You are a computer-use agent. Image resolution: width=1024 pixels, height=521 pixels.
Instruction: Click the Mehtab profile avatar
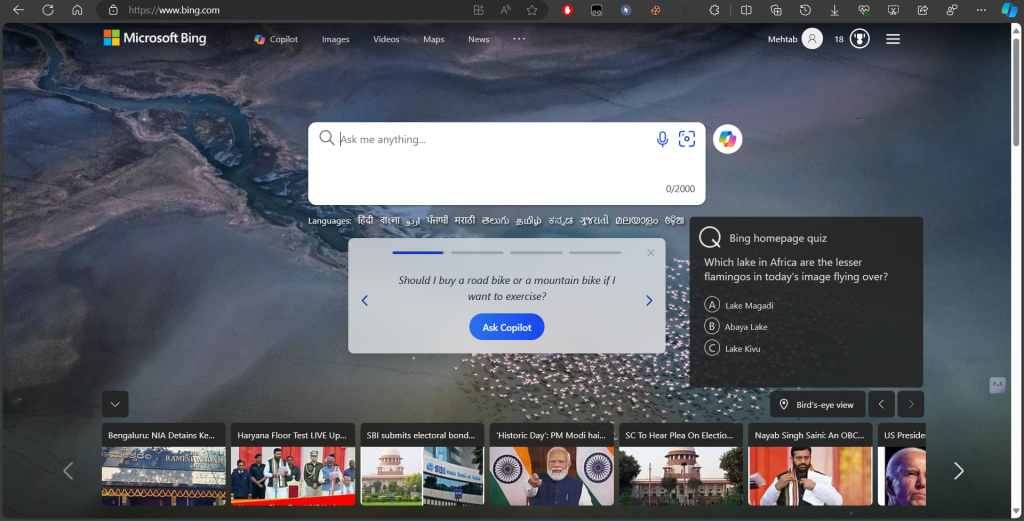(812, 39)
